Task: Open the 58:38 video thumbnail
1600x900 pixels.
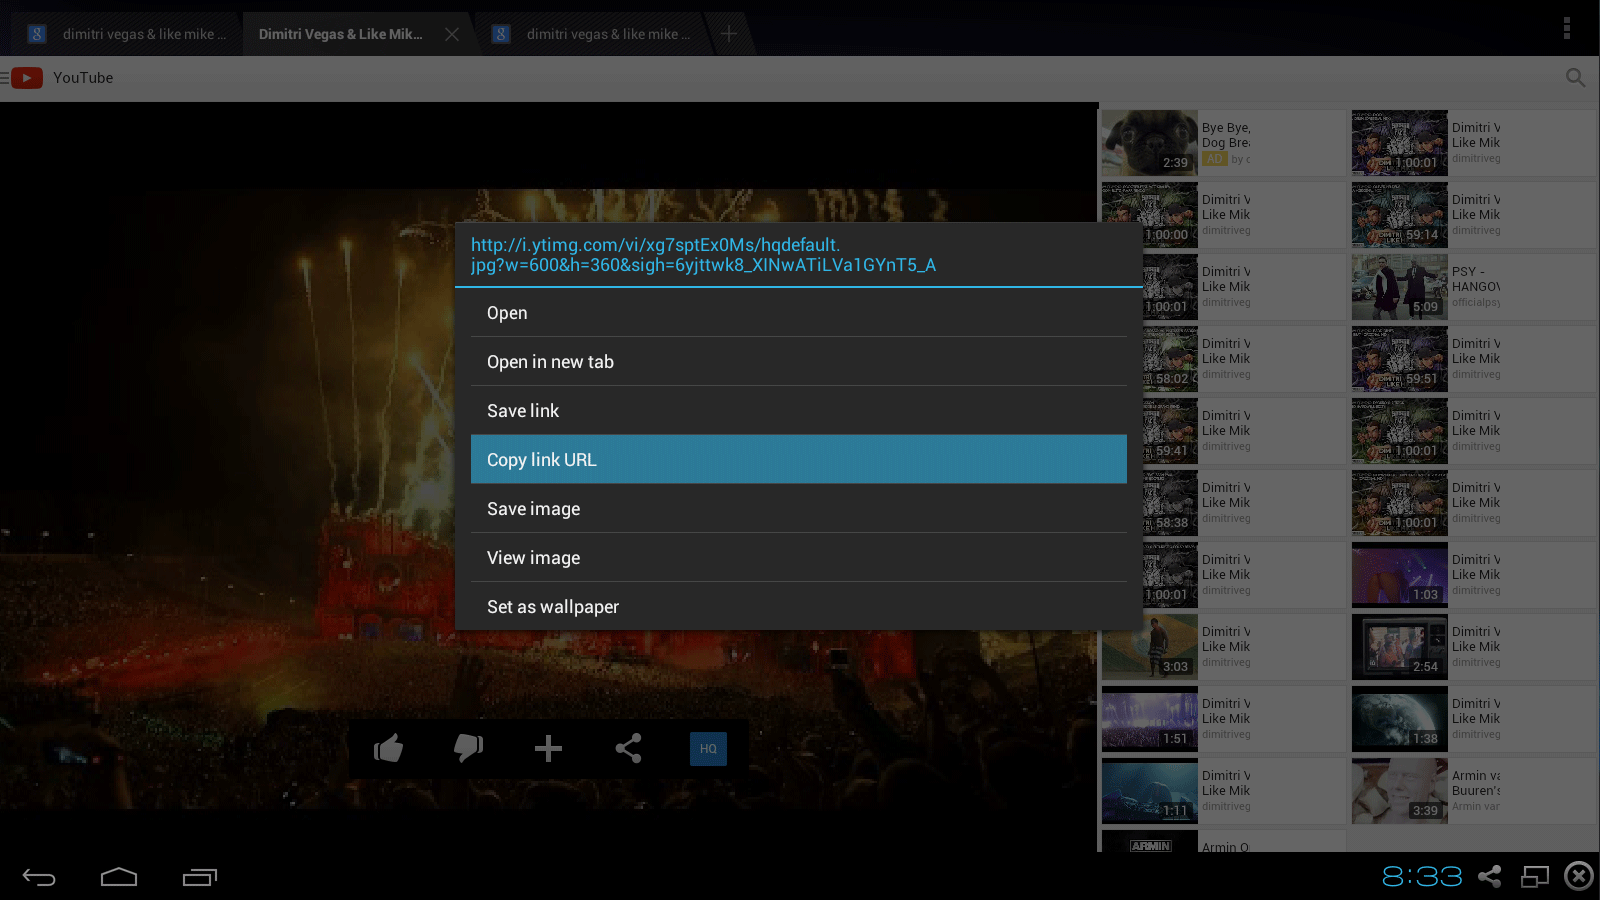Action: click(x=1170, y=503)
